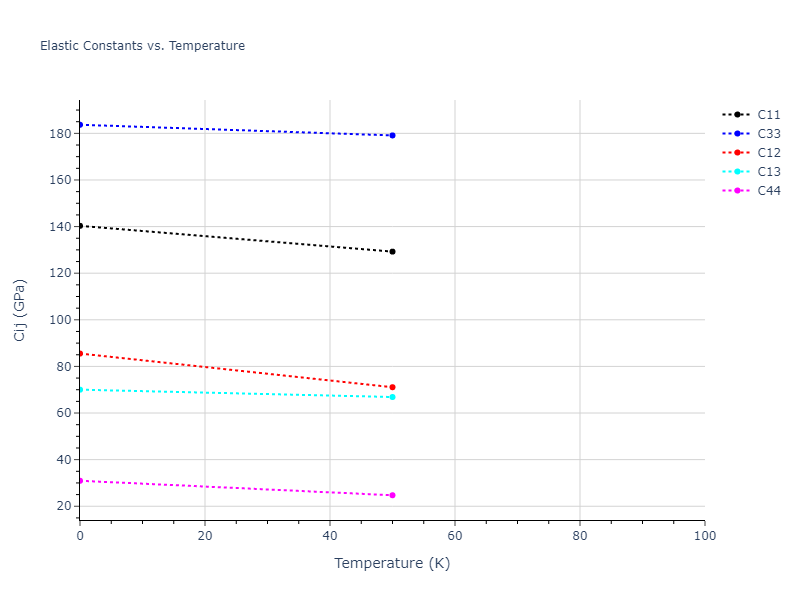This screenshot has height=600, width=800.
Task: Select the black C11 marker at 0 K
Action: [80, 226]
